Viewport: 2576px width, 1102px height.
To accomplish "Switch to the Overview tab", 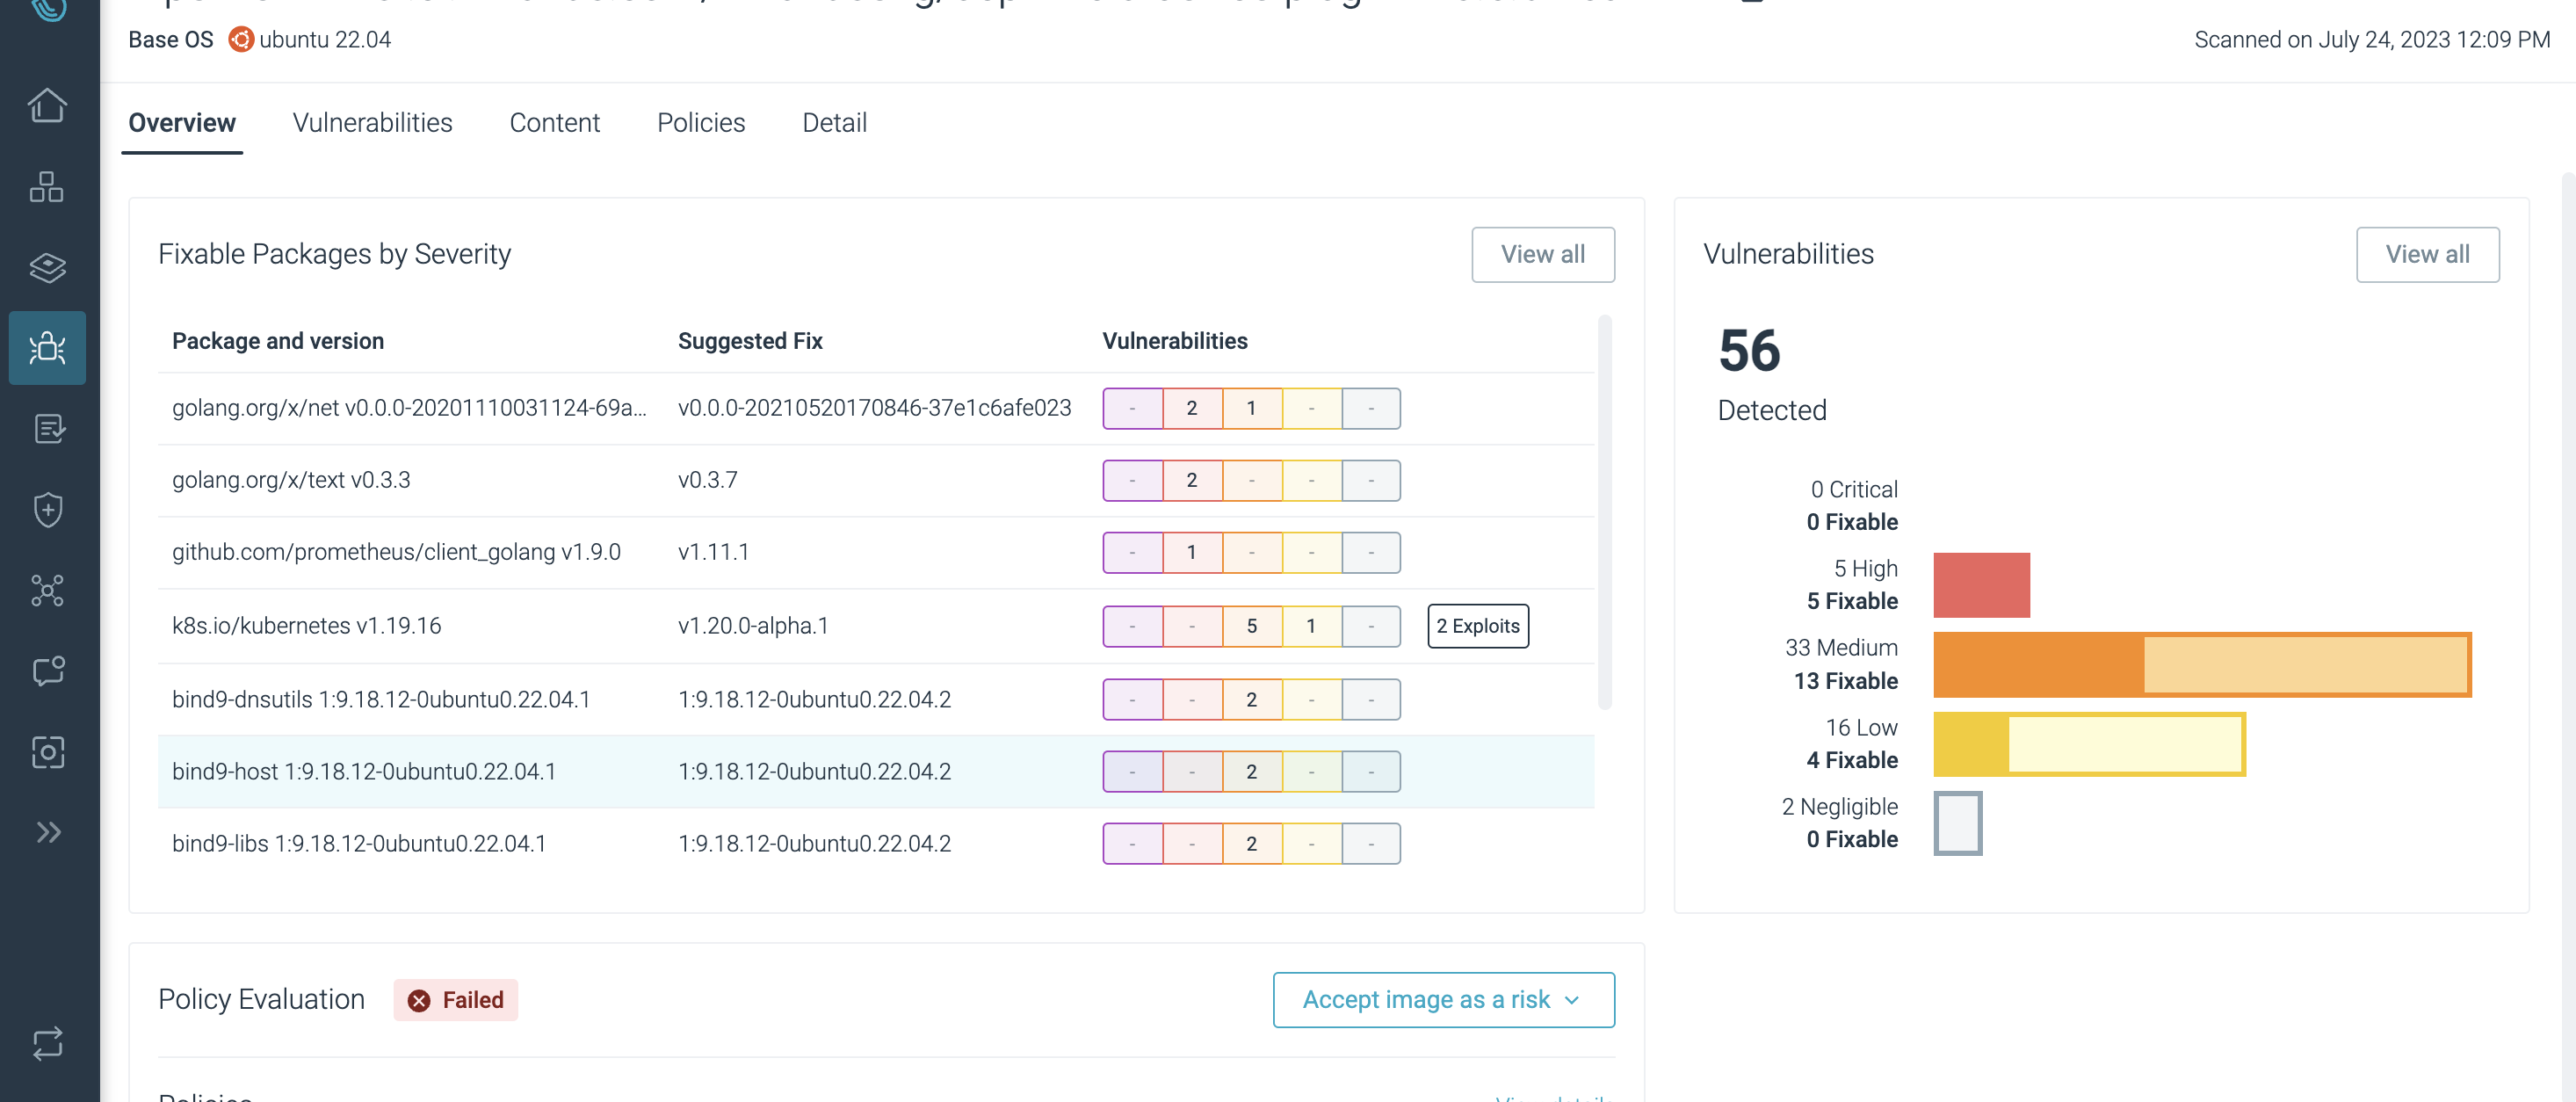I will (182, 123).
